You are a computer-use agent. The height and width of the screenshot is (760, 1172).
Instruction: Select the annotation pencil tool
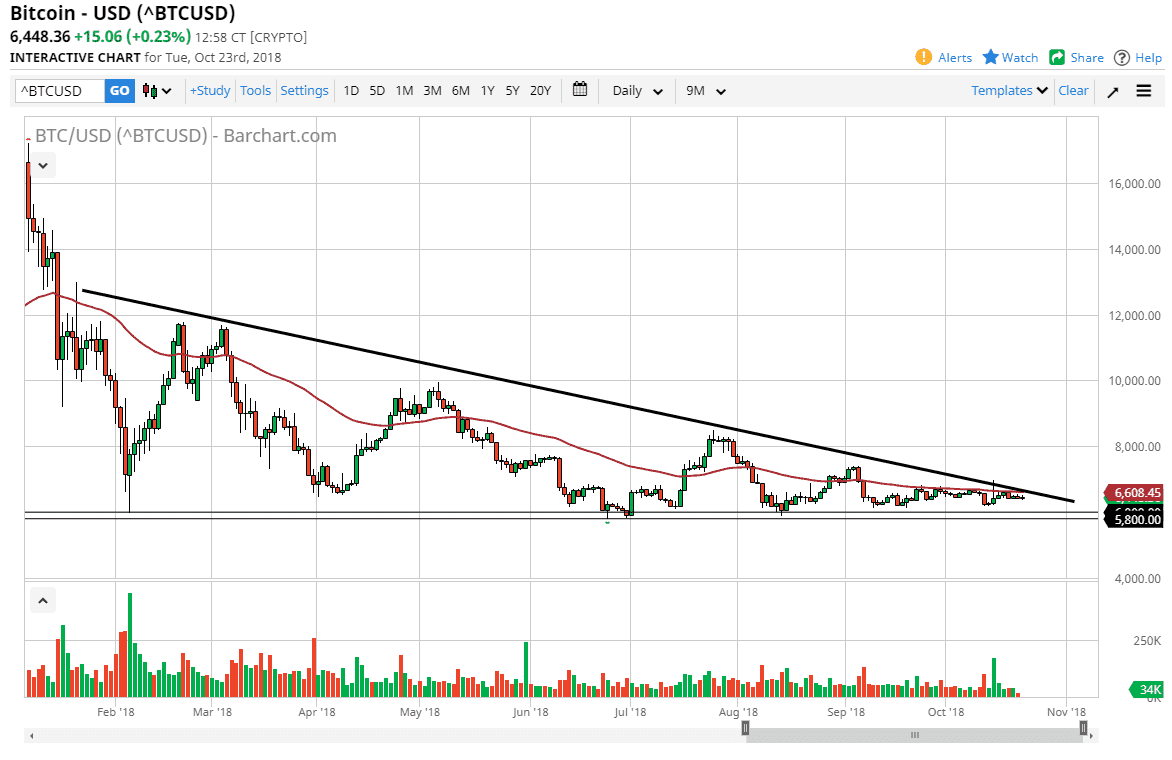[x=1112, y=91]
